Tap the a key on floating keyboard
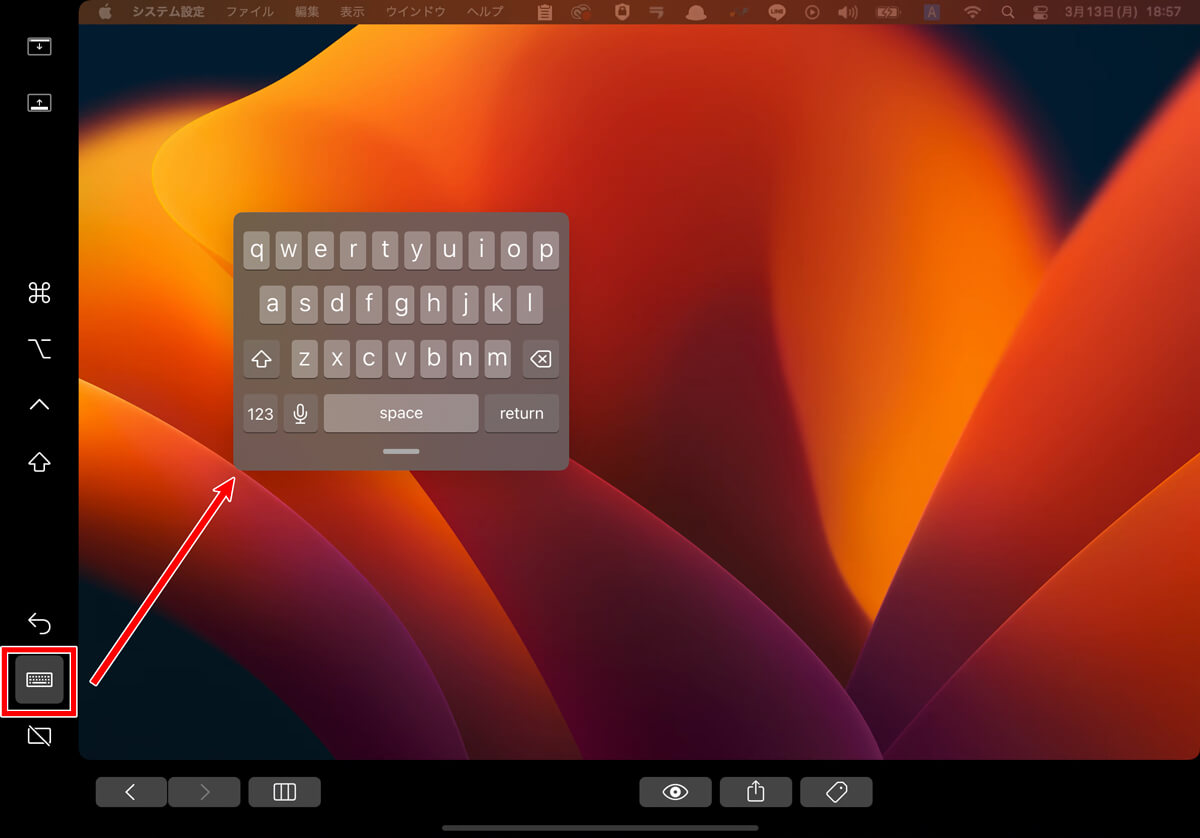Screen dimensions: 1200x838 coord(273,305)
